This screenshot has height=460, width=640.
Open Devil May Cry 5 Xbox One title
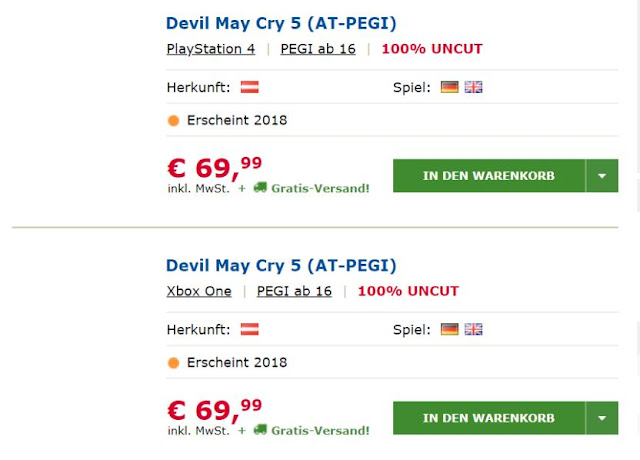pos(281,265)
